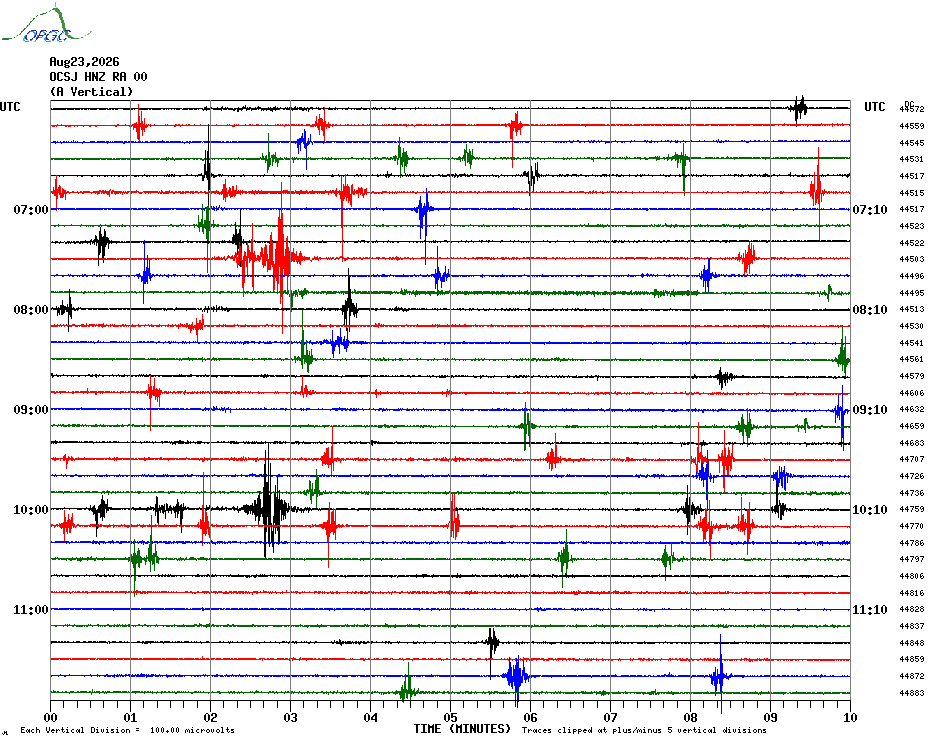The height and width of the screenshot is (744, 930).
Task: Click the DC value 44523
Action: coord(912,226)
